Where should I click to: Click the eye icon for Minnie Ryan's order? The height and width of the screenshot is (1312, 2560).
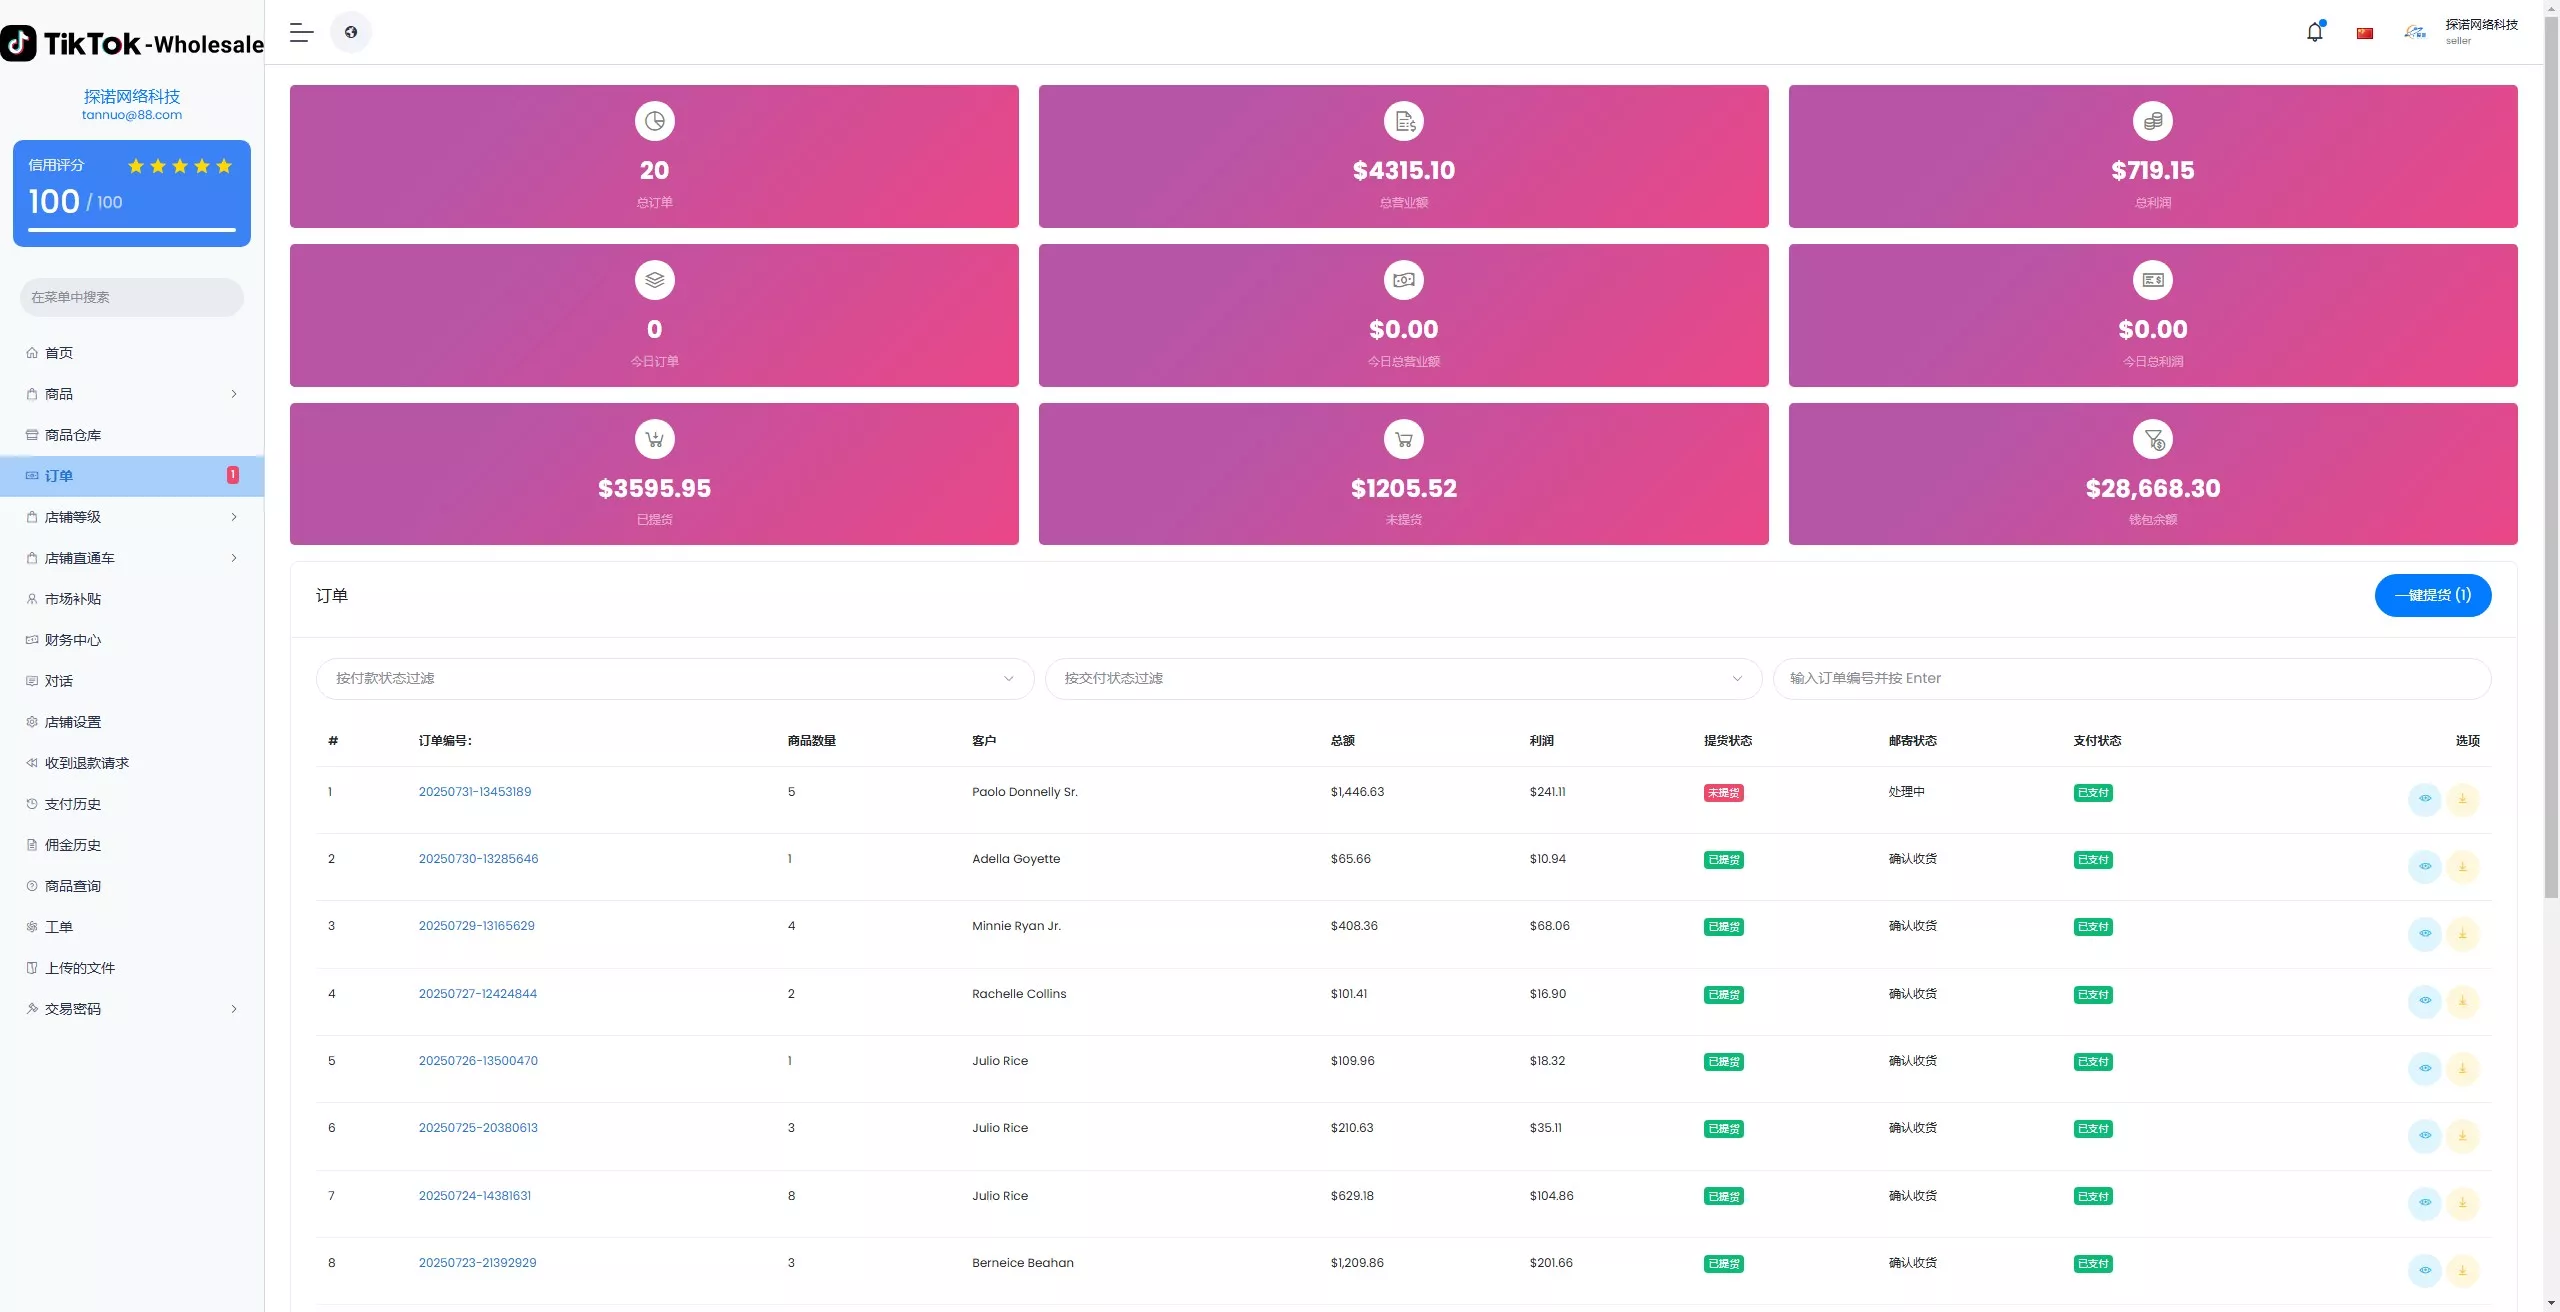pos(2424,933)
